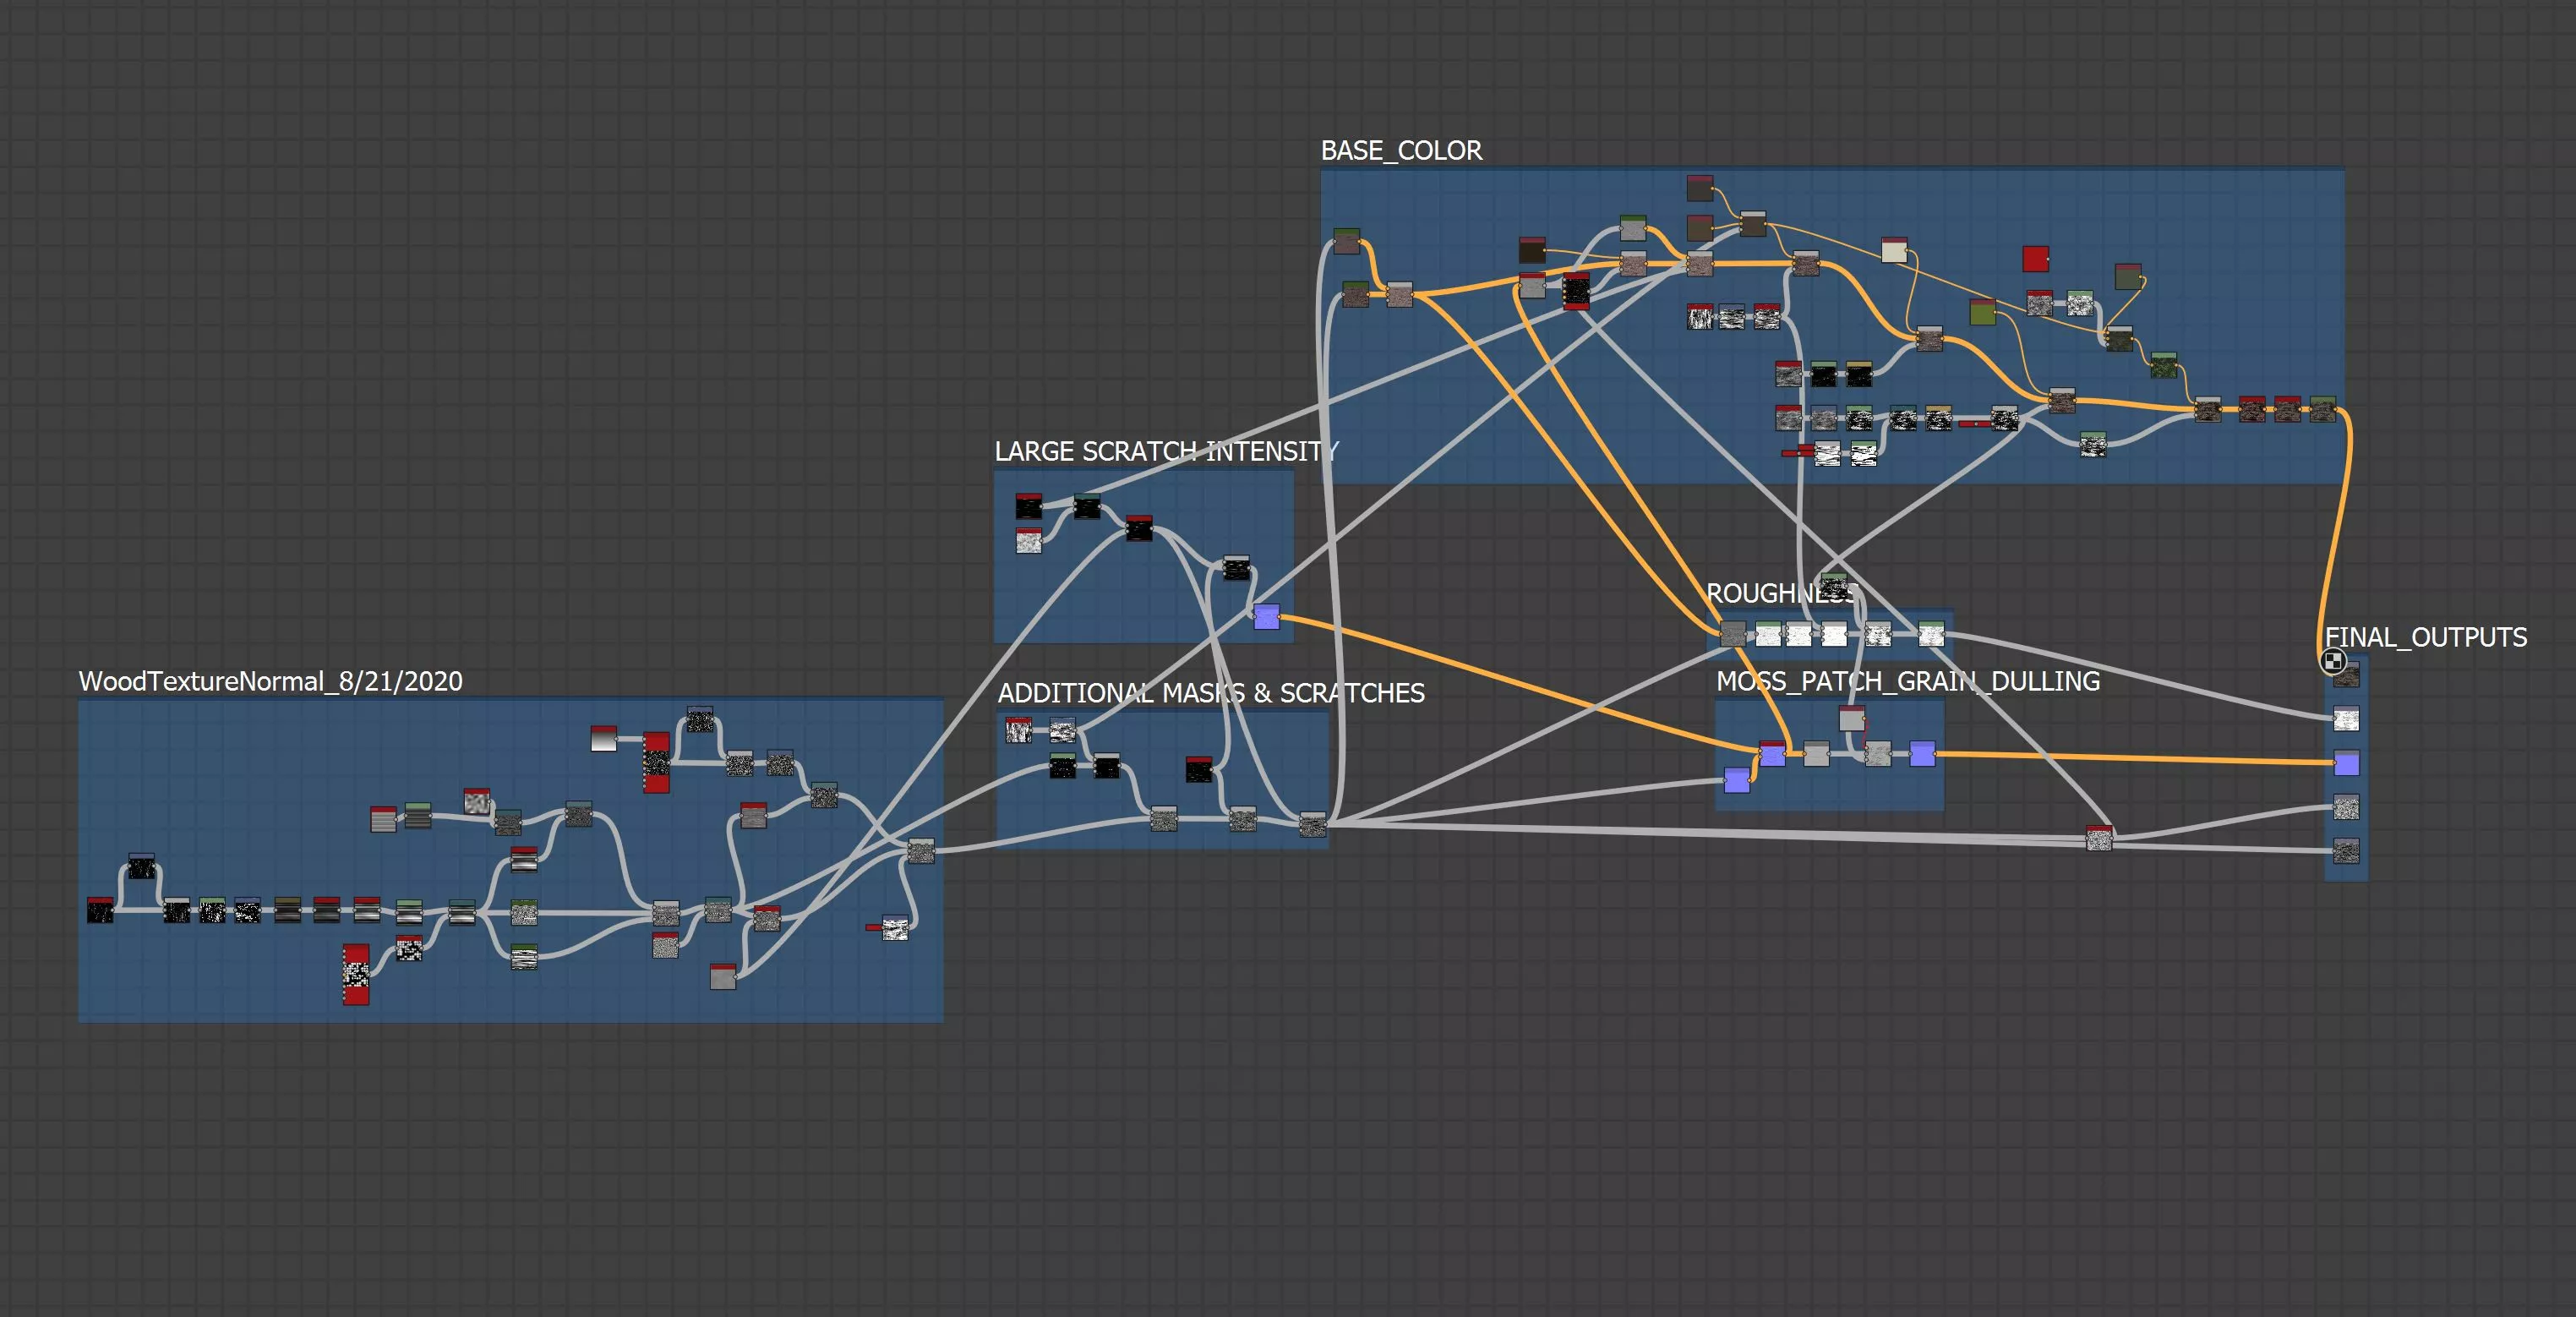This screenshot has width=2576, height=1317.
Task: Select the node overlapping the ROUGHNESS label
Action: (x=1834, y=586)
